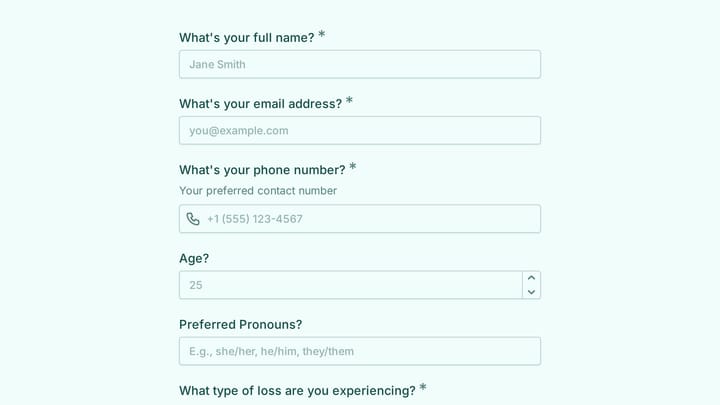Click the required asterisk beside phone number
This screenshot has height=405, width=720.
tap(353, 167)
